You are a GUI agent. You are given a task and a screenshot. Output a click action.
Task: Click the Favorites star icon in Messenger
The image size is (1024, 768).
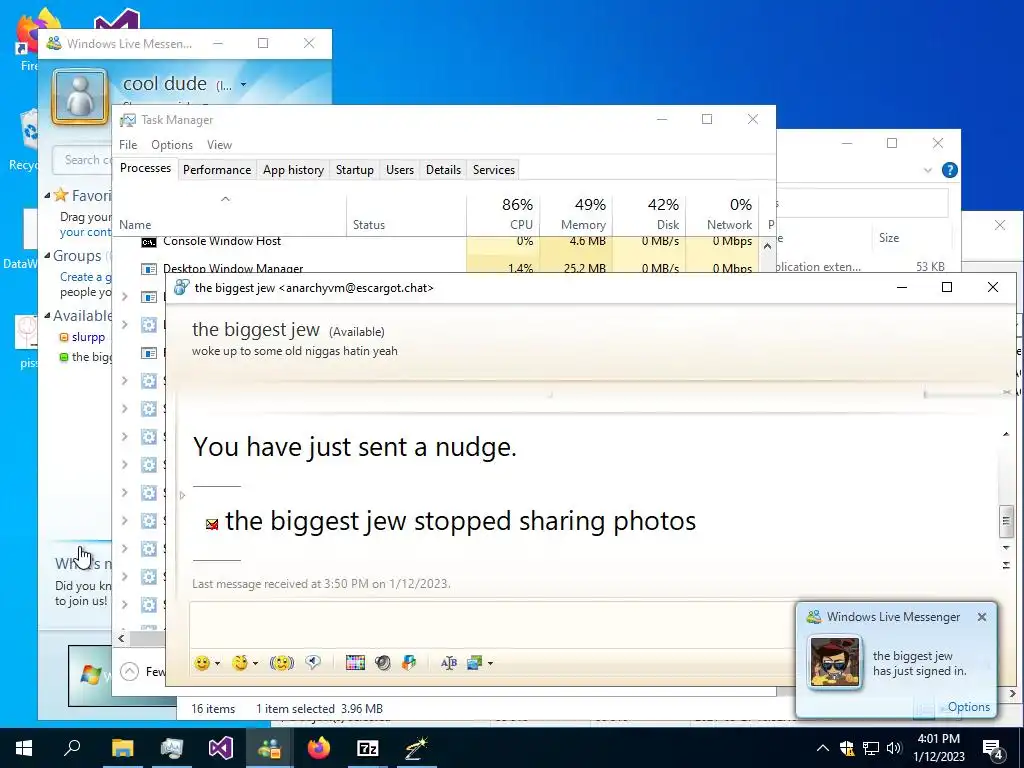pyautogui.click(x=61, y=195)
